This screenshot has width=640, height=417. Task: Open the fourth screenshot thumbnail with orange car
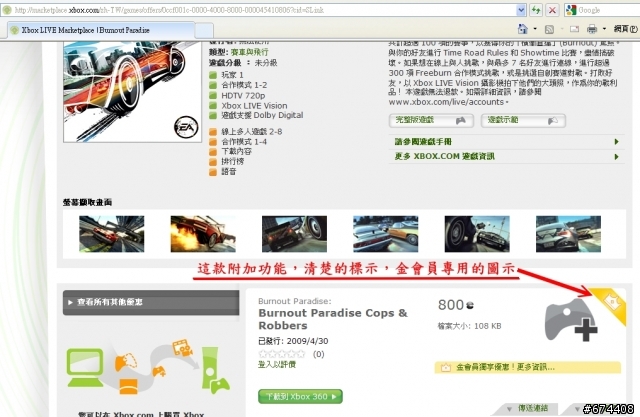coord(386,234)
